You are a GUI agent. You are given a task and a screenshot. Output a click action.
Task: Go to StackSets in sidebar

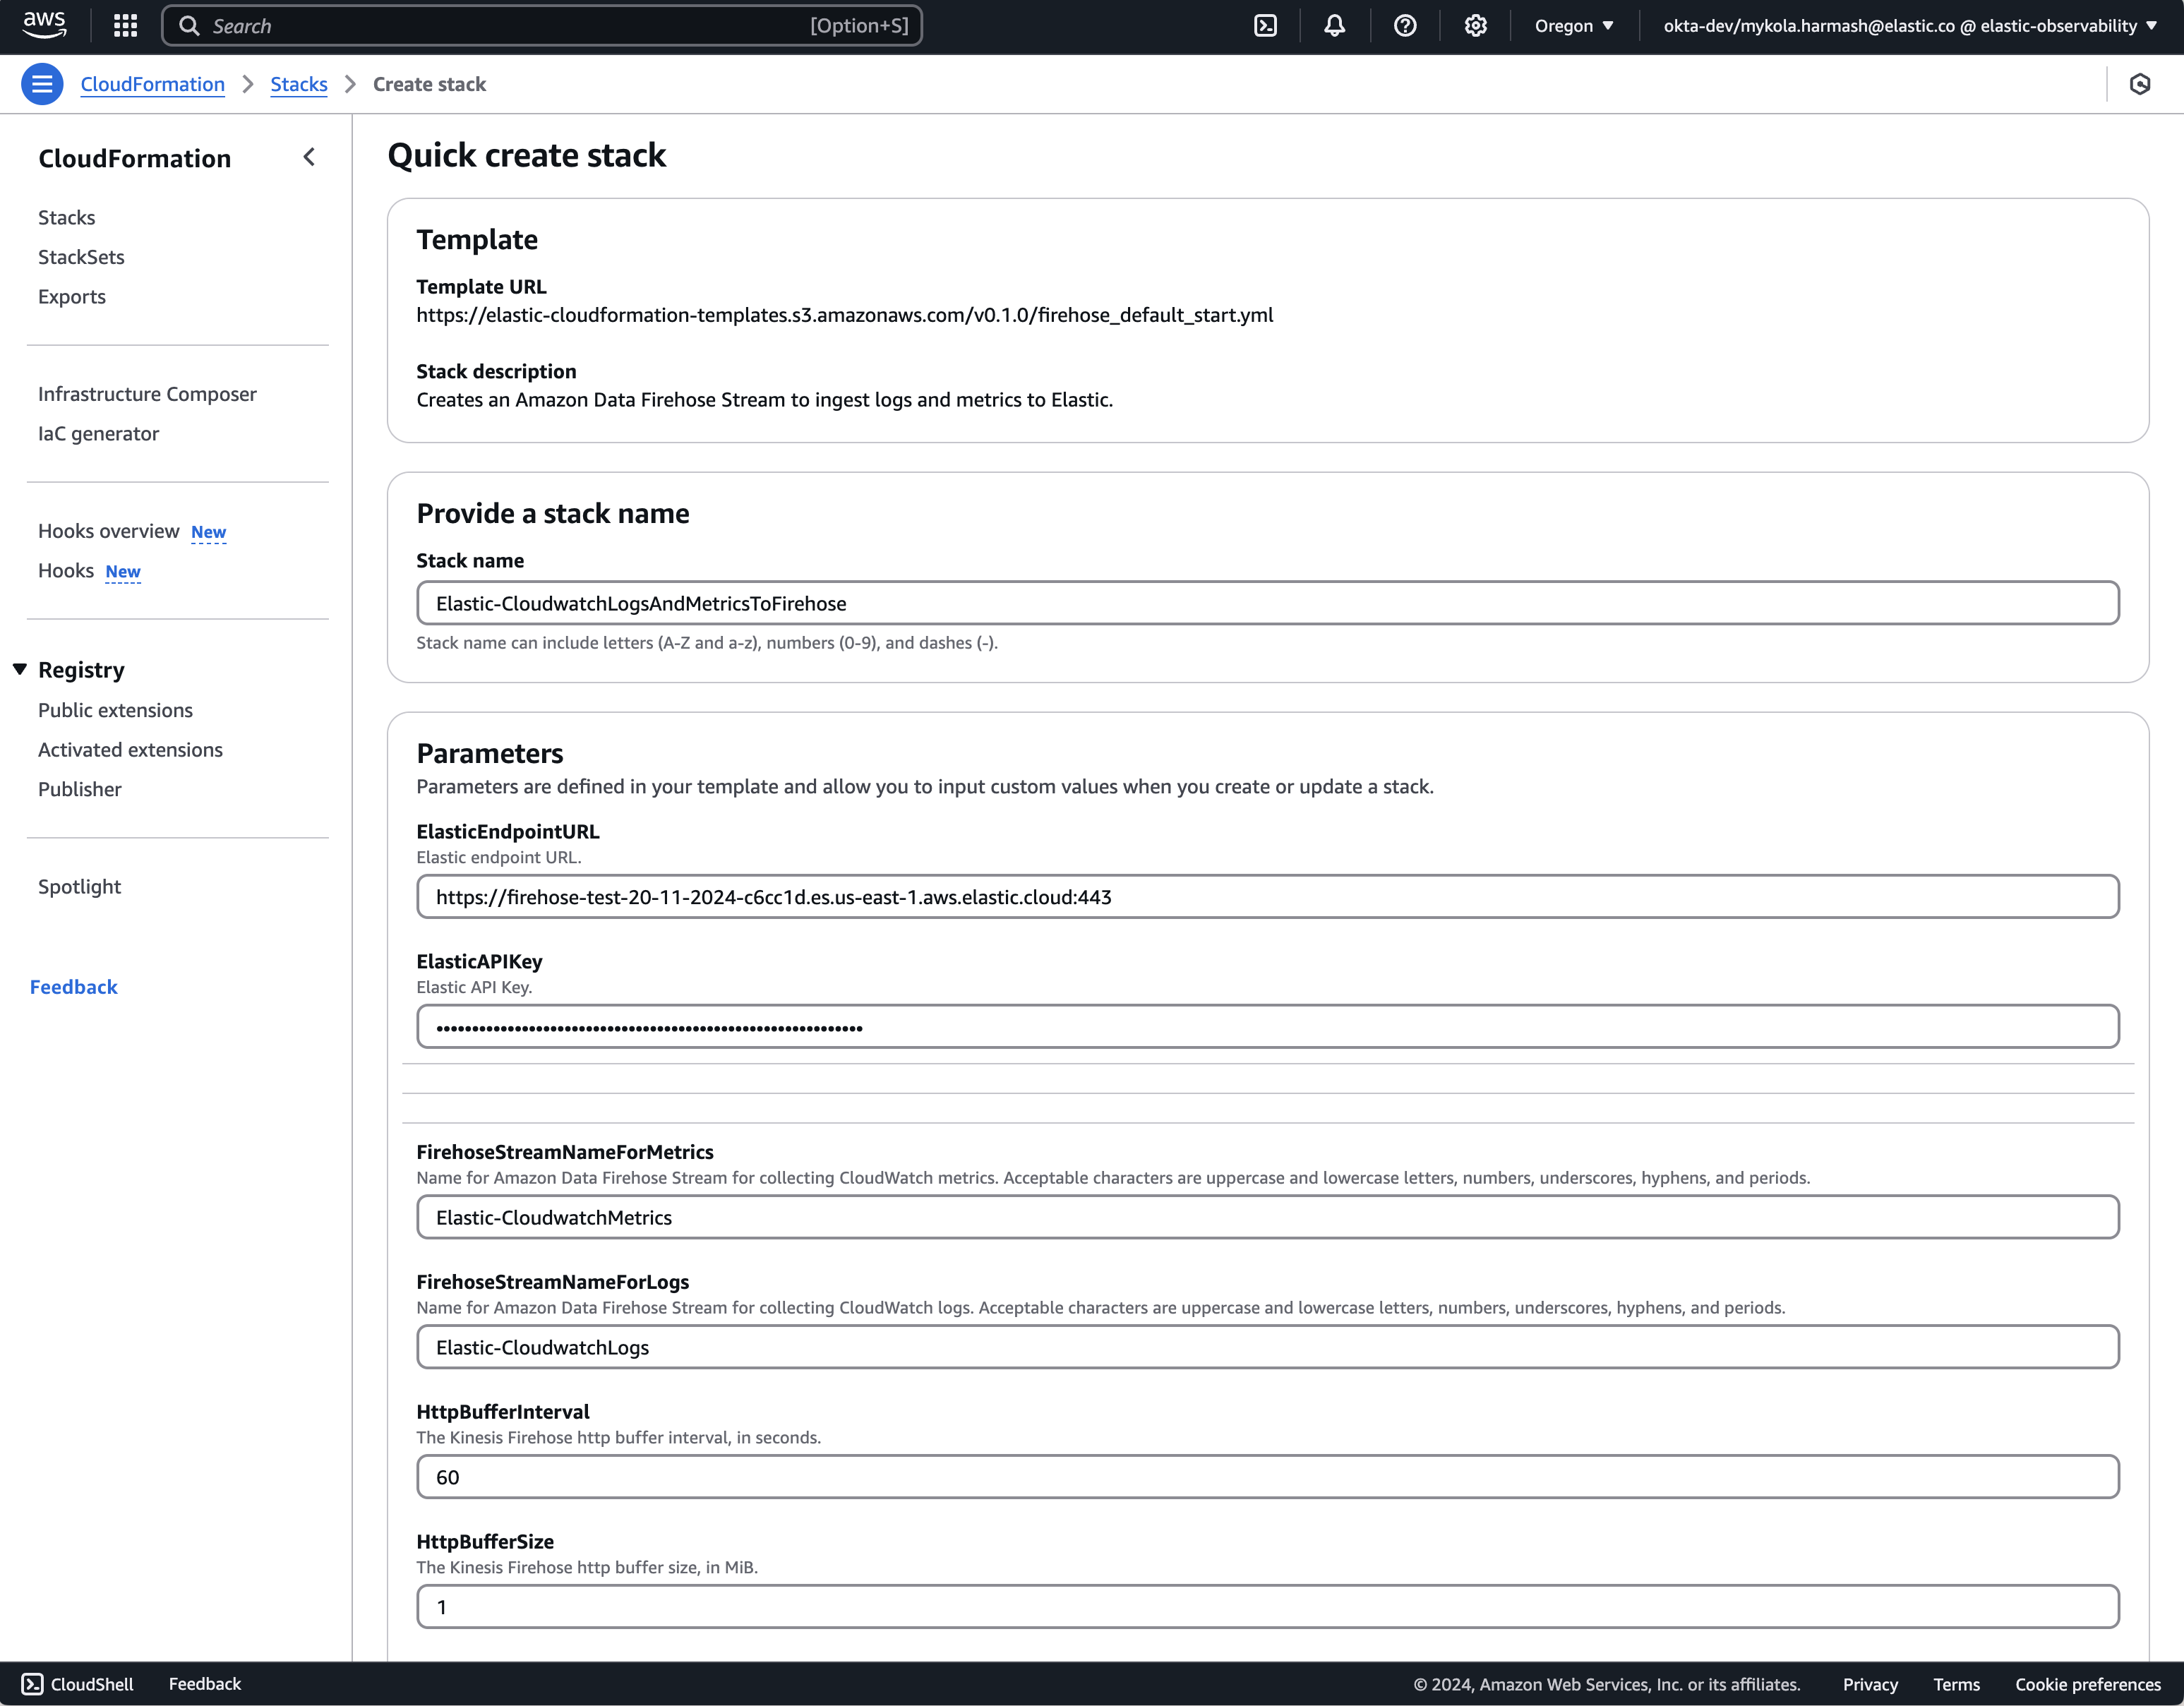click(81, 257)
